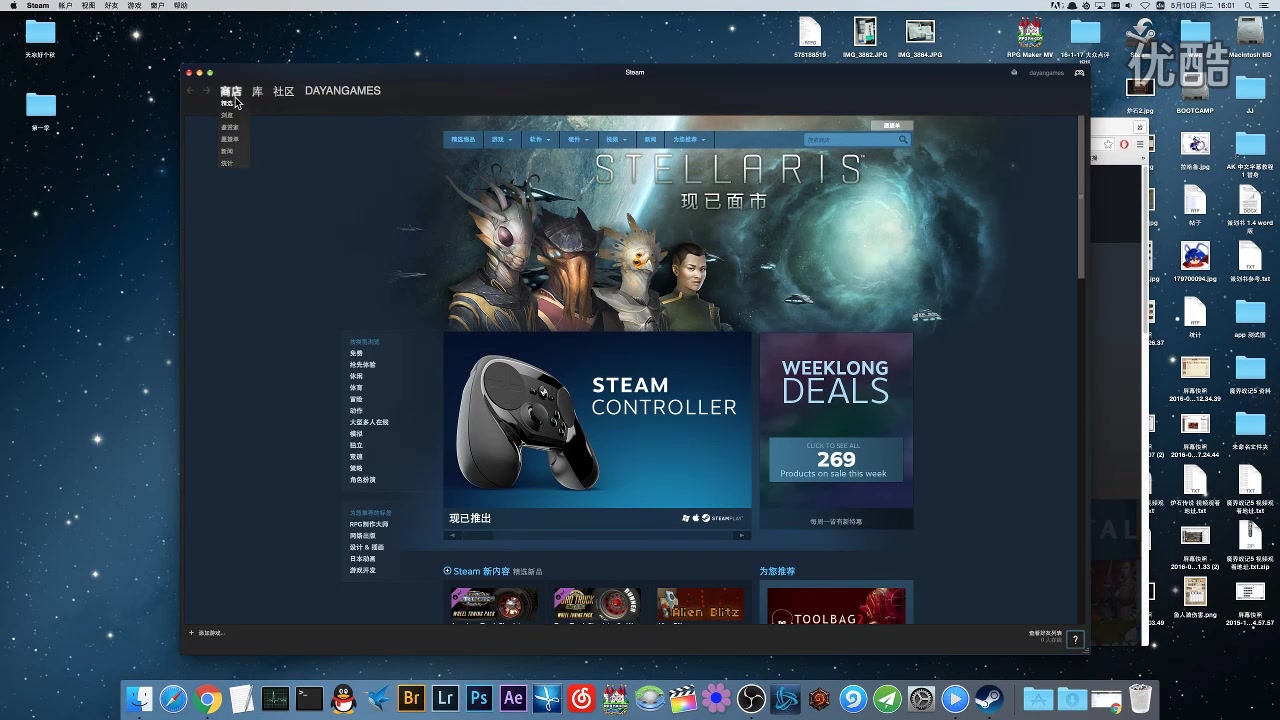
Task: Open the Stellaris banner
Action: [678, 240]
